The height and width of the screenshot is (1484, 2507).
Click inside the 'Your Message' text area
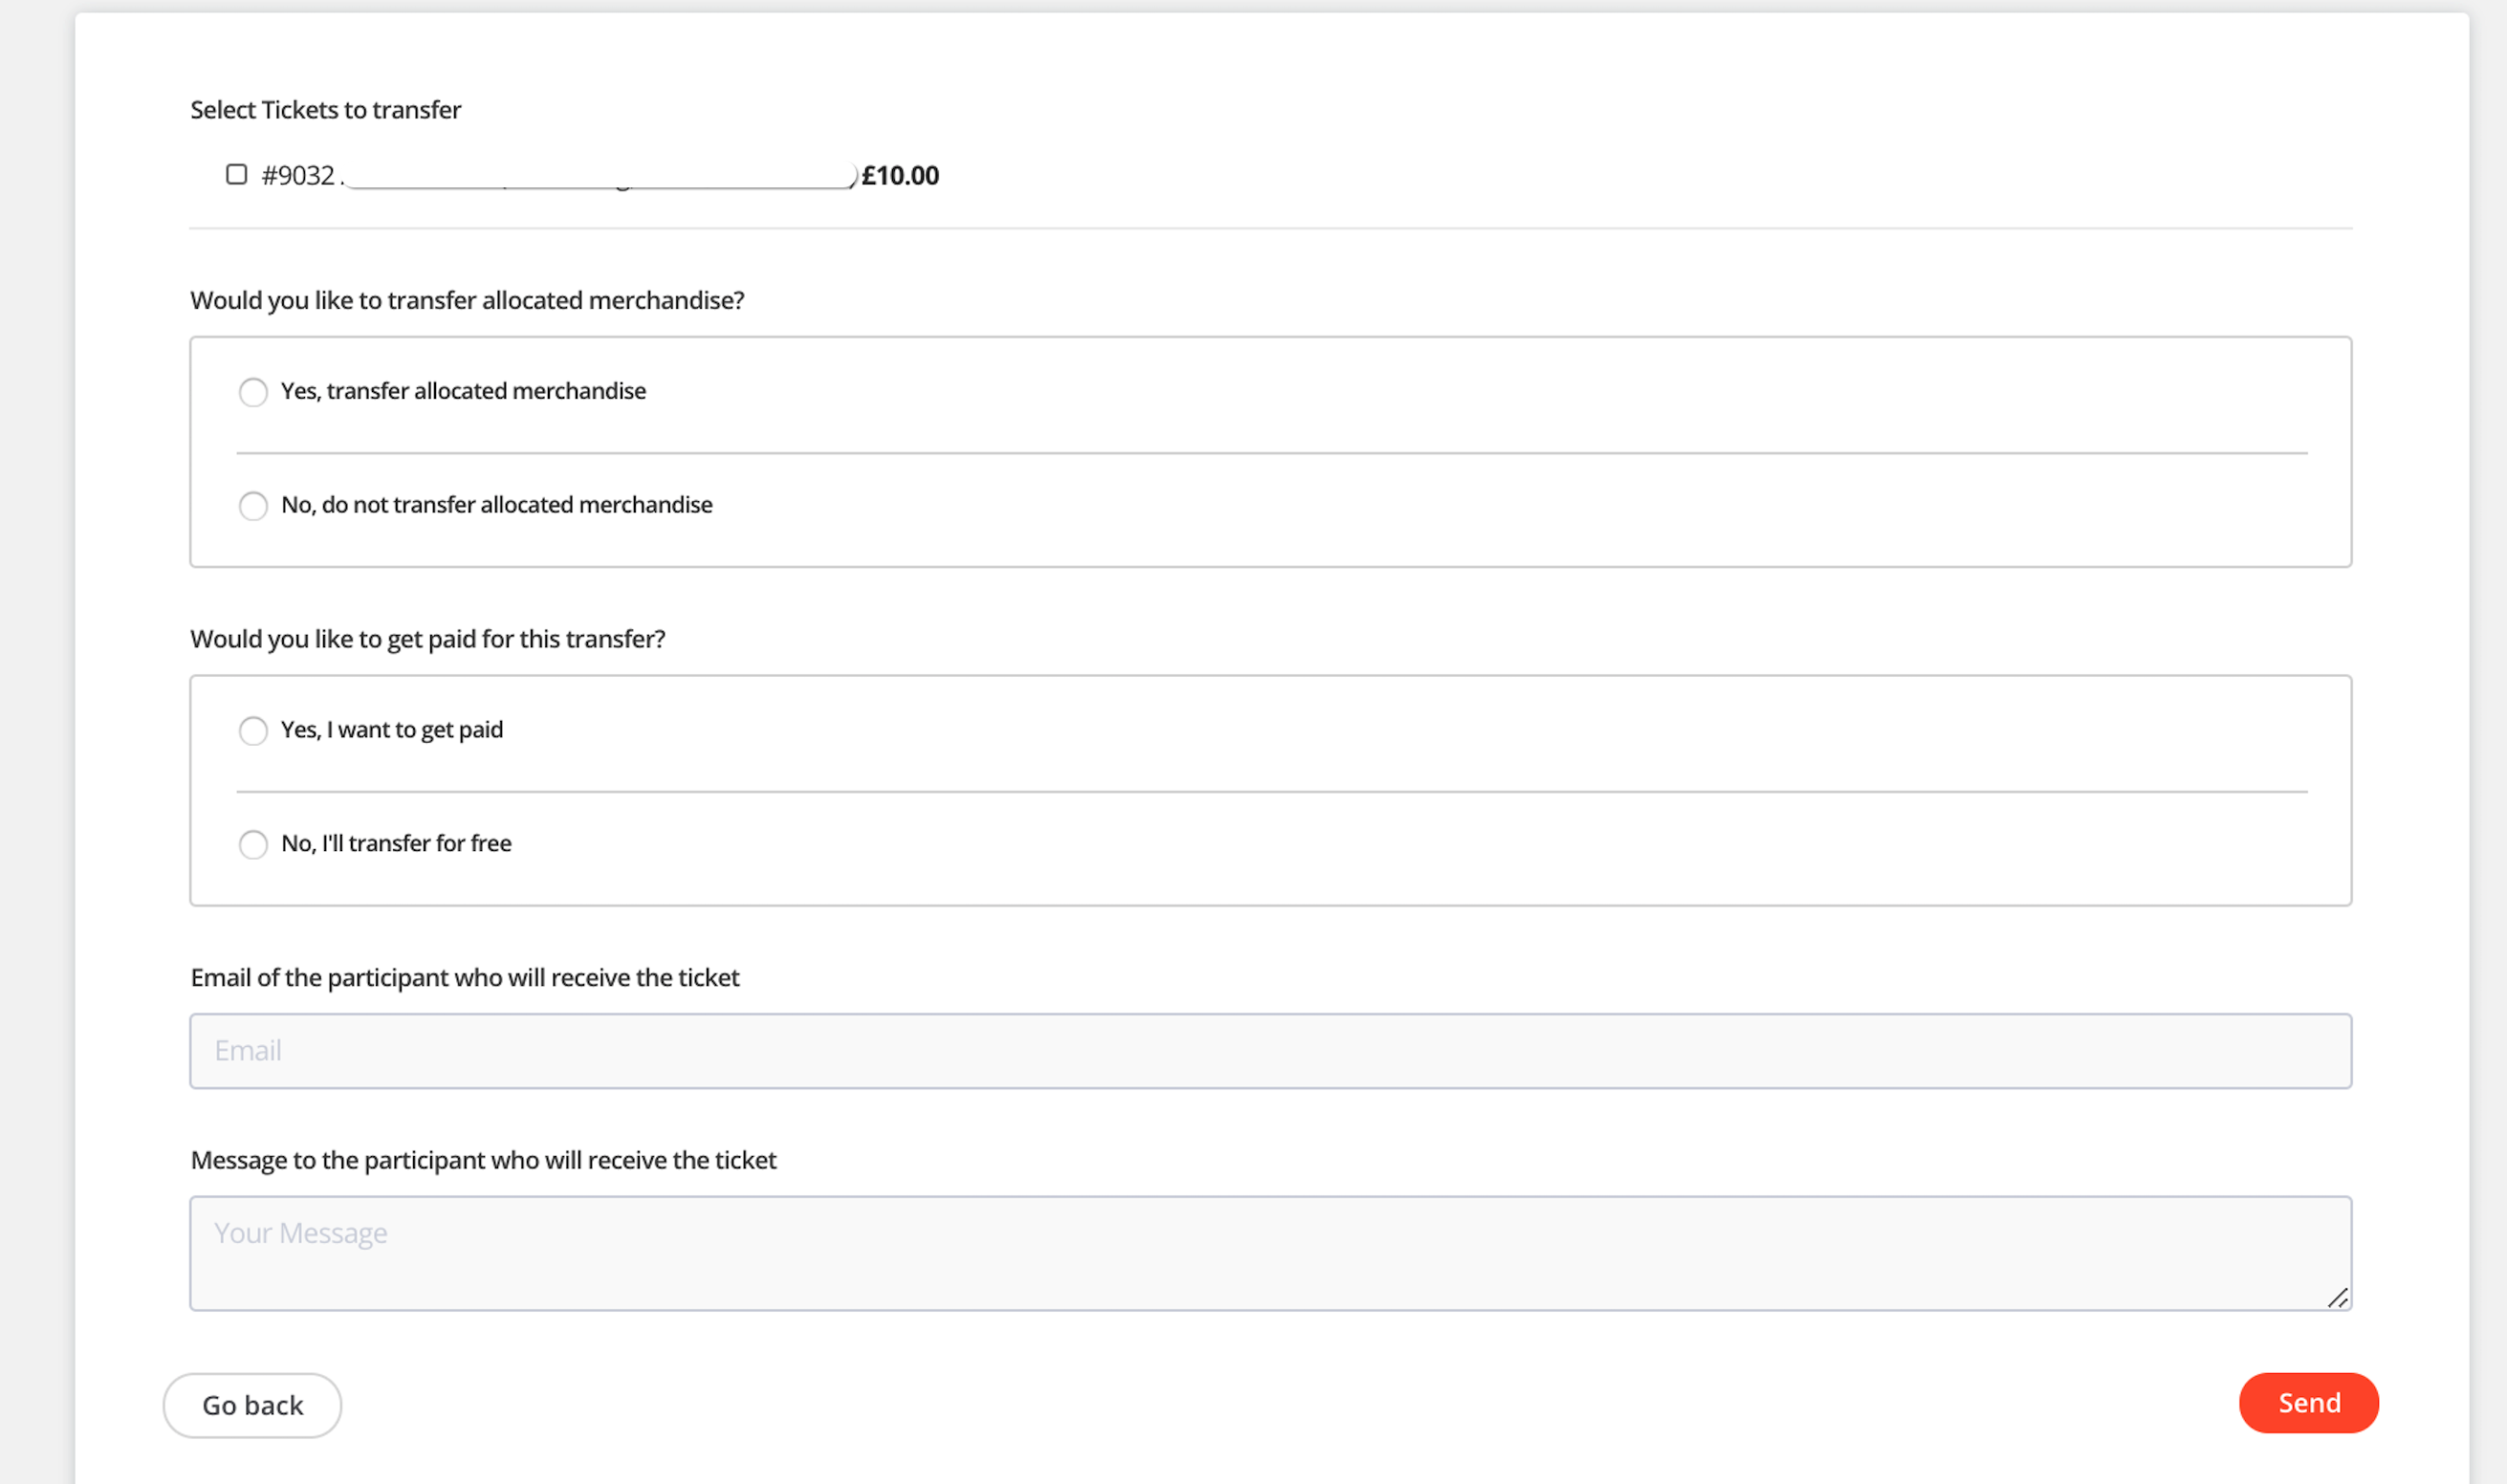coord(1270,1253)
